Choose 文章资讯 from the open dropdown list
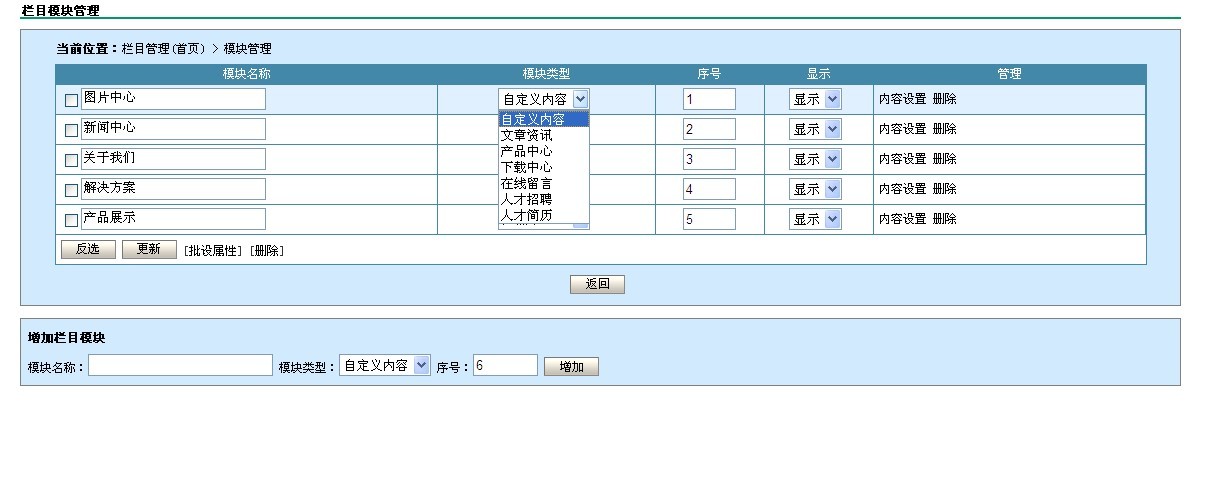The height and width of the screenshot is (485, 1209). (x=526, y=135)
